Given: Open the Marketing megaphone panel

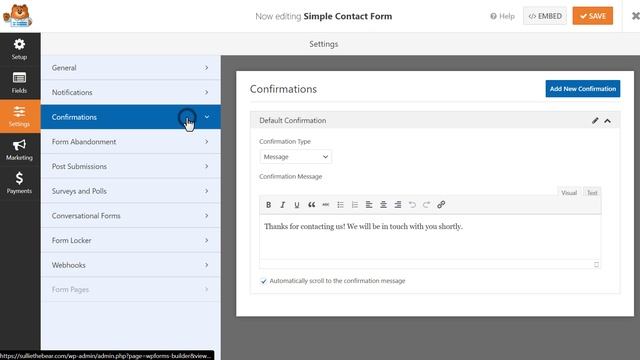Looking at the screenshot, I should click(x=19, y=150).
